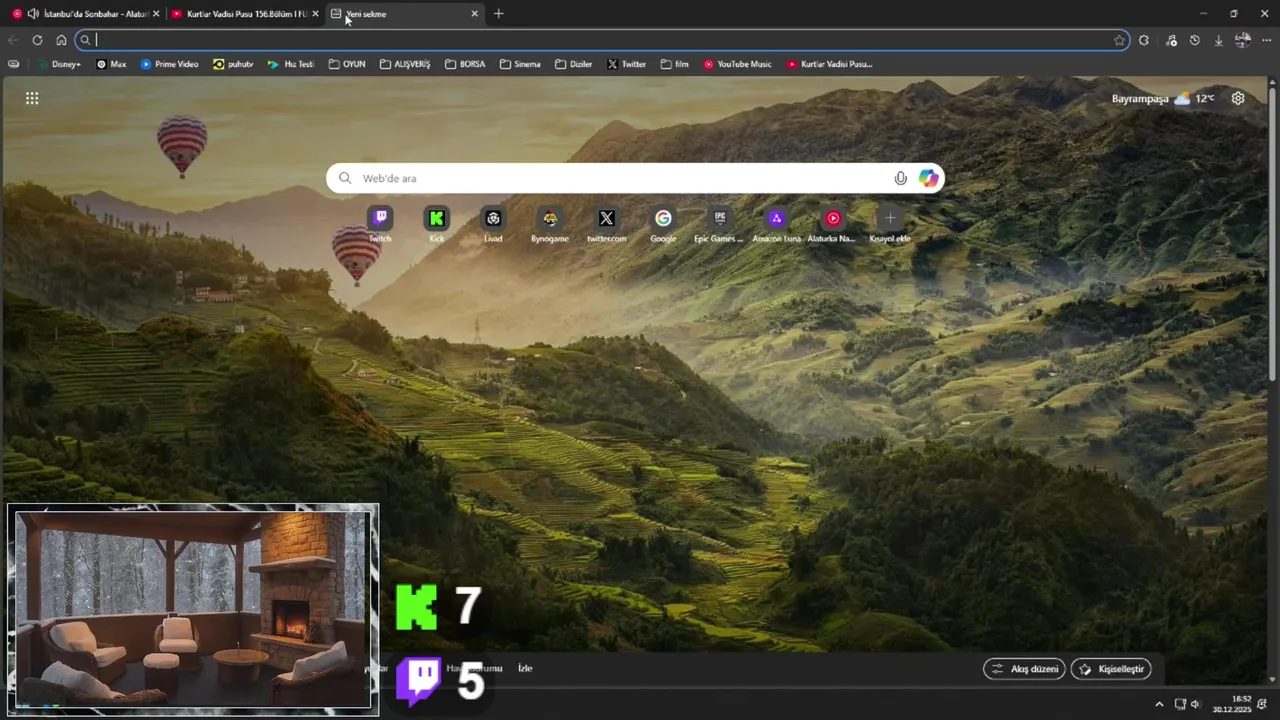Close the İstanbul'da Sonbahar tab
The height and width of the screenshot is (720, 1280).
click(155, 14)
